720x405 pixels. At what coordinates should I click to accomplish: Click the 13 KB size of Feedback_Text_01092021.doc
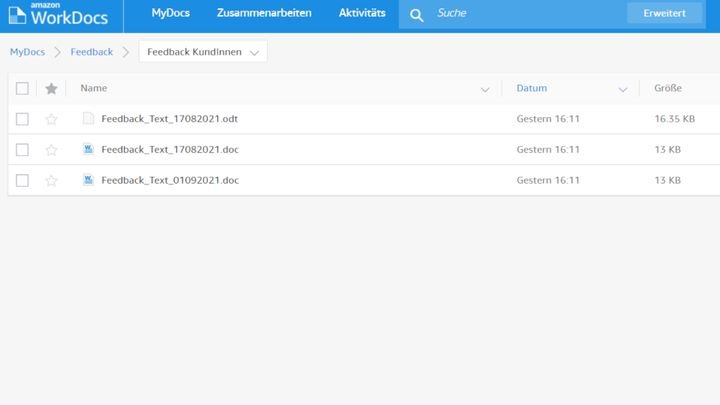coord(668,180)
